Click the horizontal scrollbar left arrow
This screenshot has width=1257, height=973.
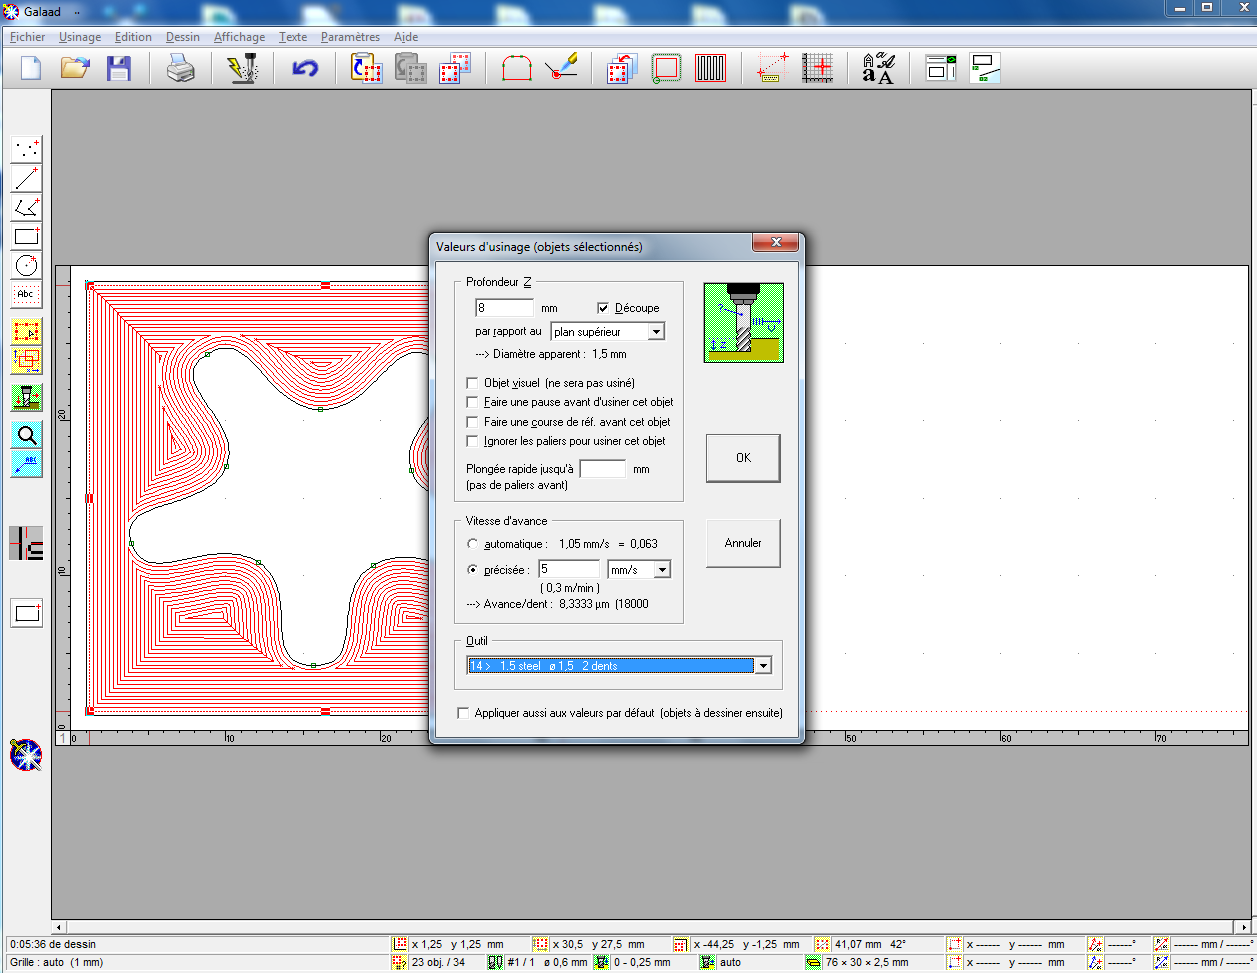[x=59, y=927]
